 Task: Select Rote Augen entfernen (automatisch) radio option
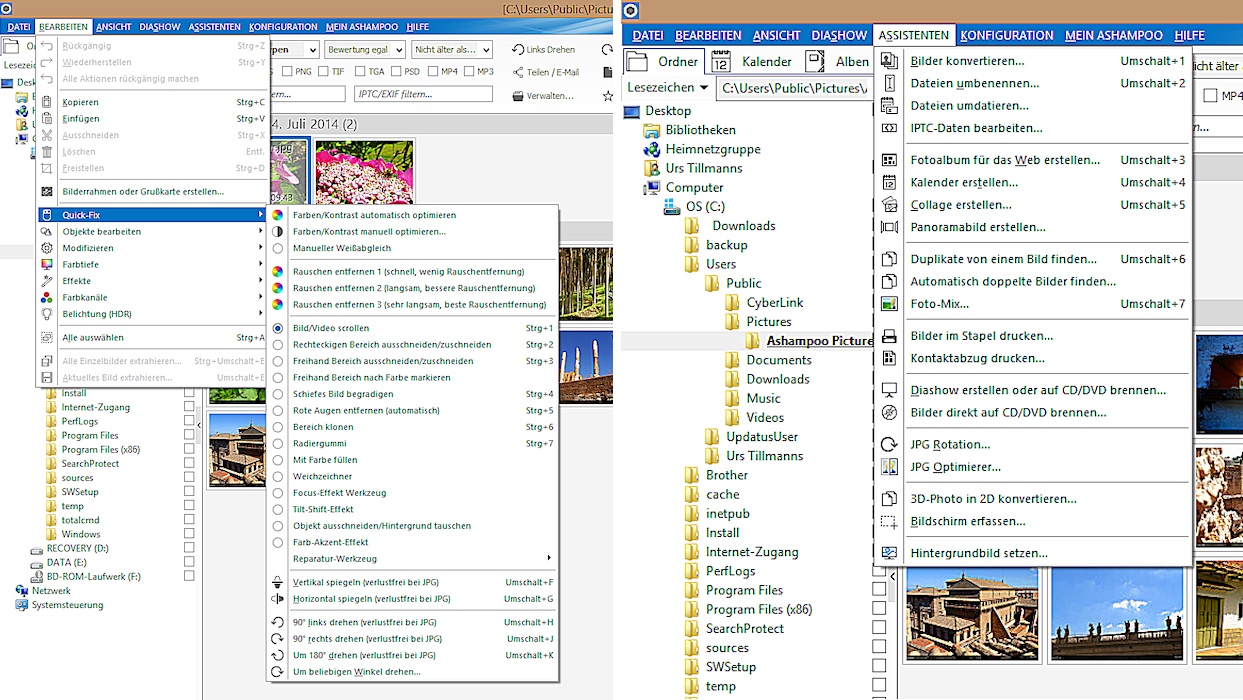(278, 410)
